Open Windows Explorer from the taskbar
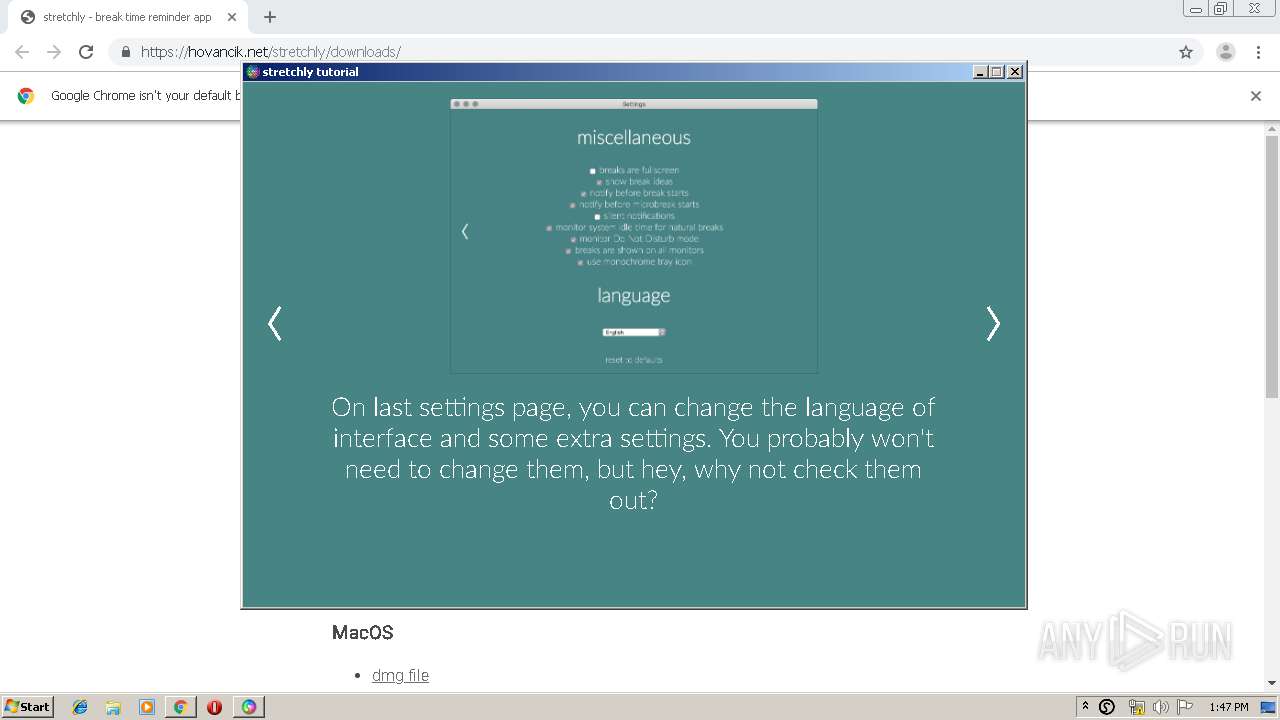1280x720 pixels. point(113,707)
